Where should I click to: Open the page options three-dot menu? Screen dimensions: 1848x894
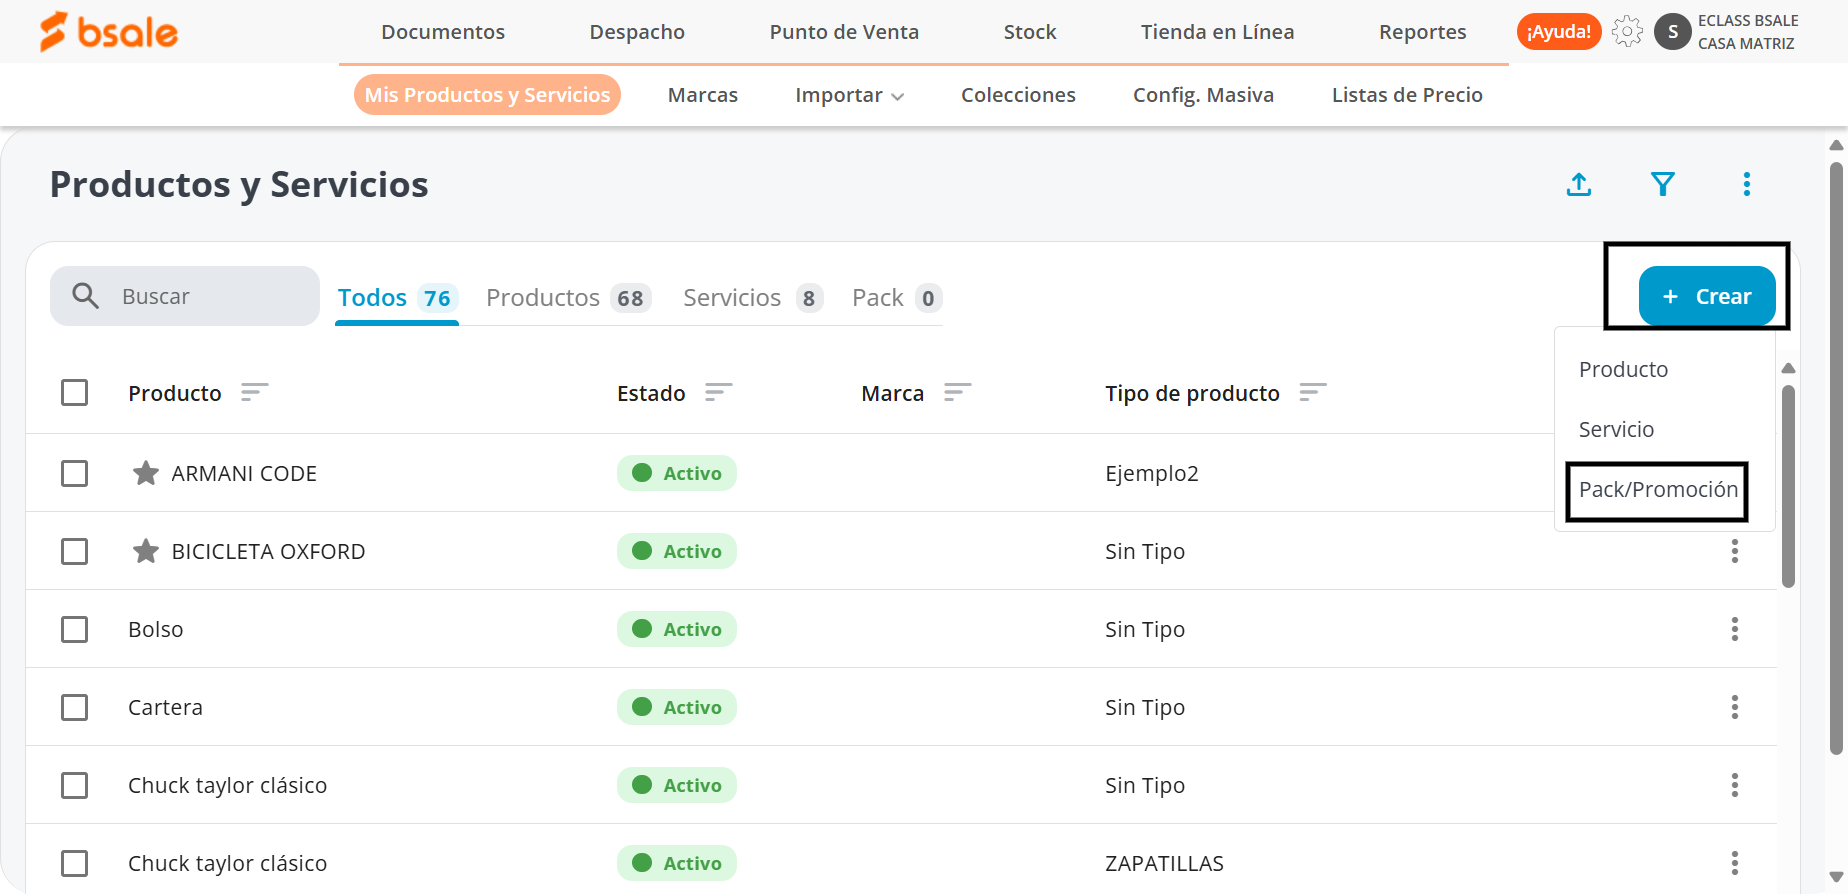click(x=1747, y=184)
